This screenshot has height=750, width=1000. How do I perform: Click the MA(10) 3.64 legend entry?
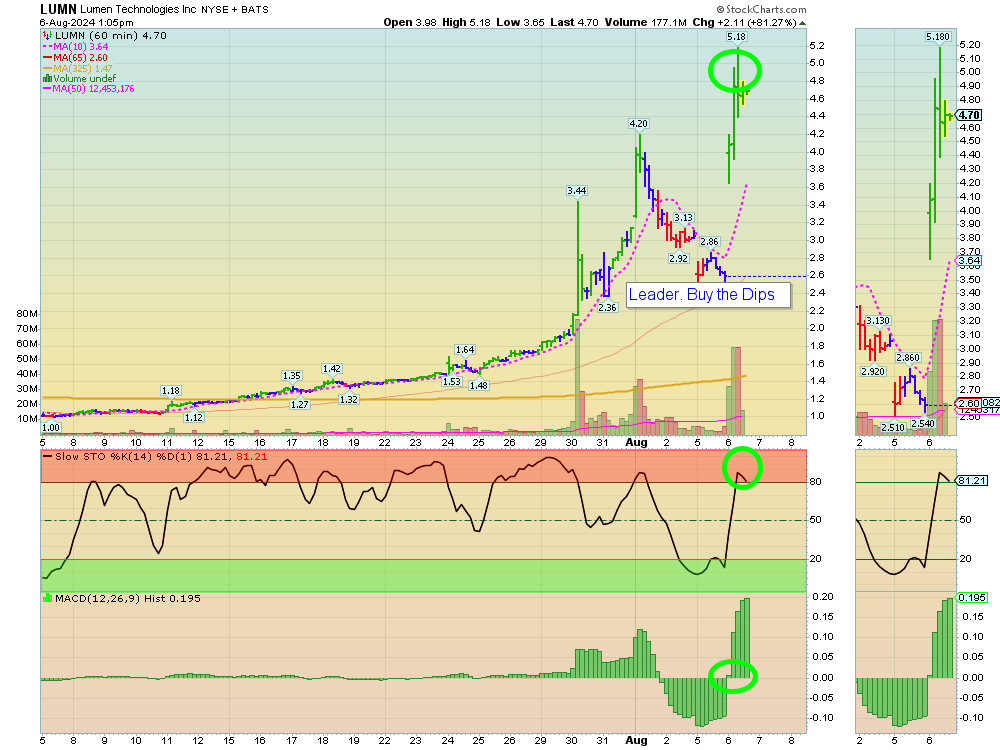[75, 47]
